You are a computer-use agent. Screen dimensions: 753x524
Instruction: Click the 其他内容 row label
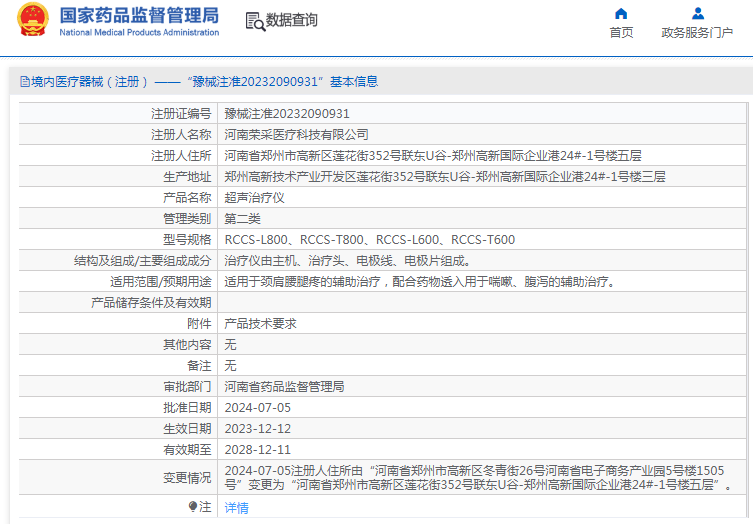tap(187, 345)
